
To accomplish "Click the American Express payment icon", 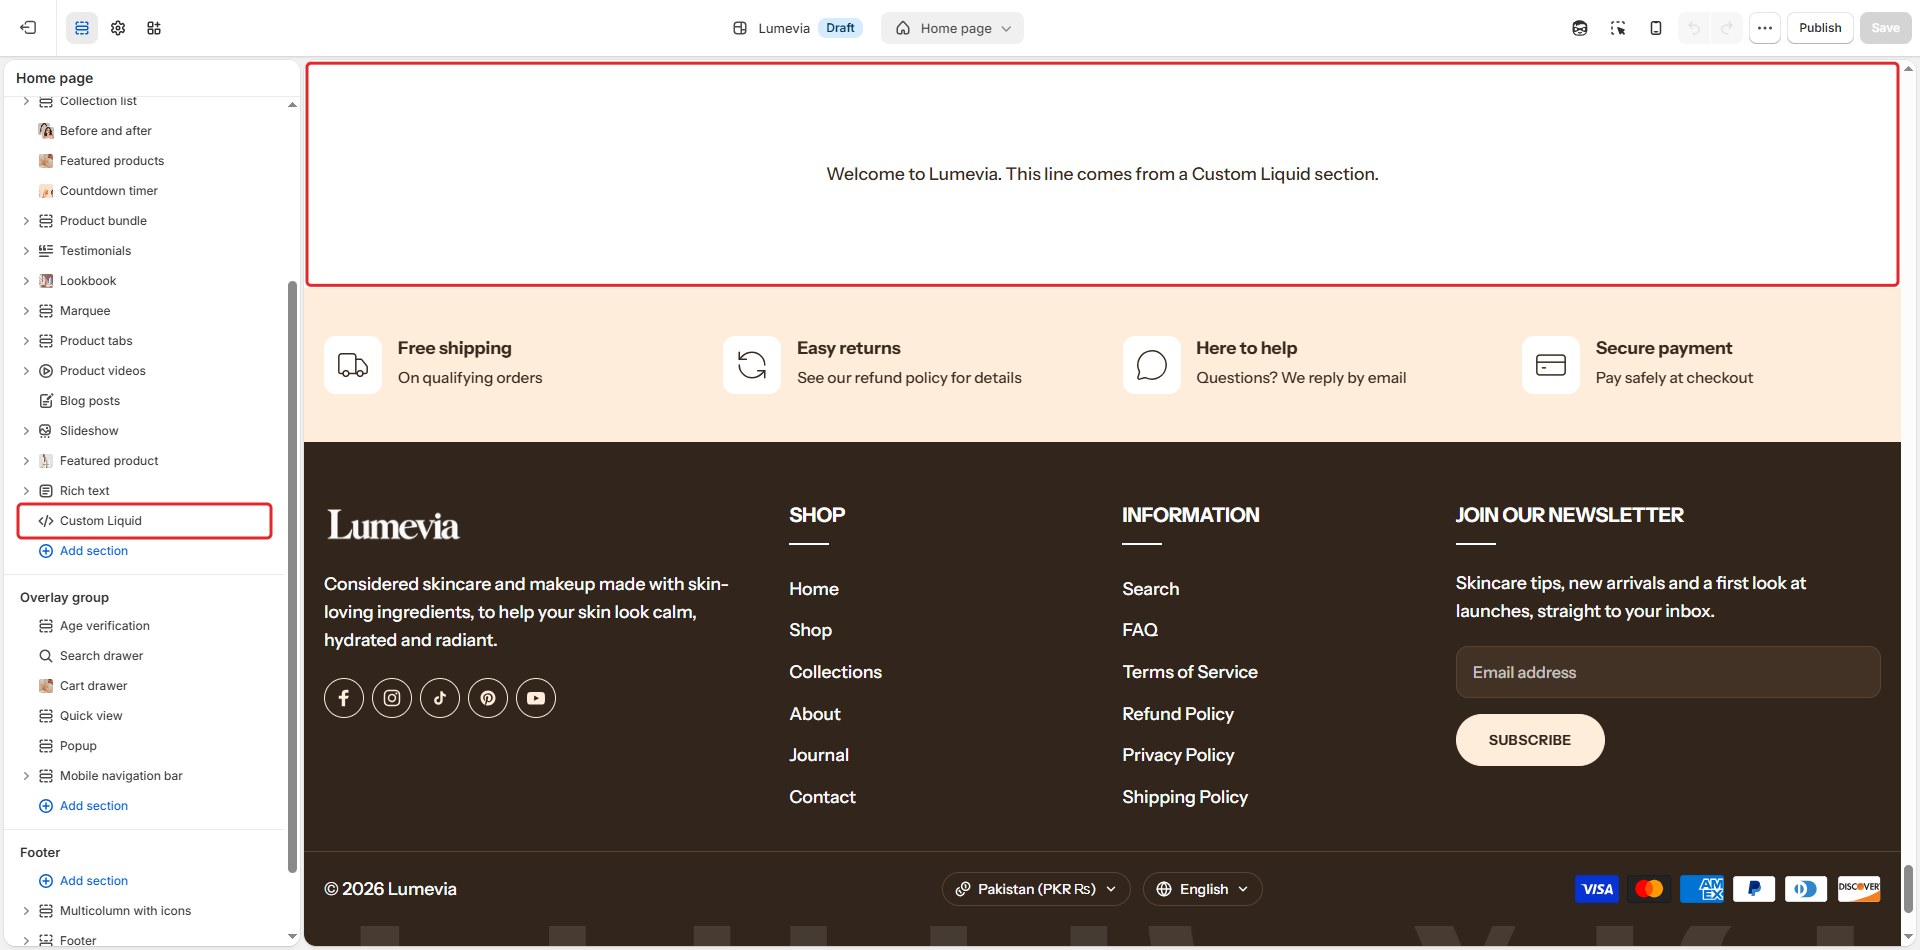I will tap(1702, 889).
